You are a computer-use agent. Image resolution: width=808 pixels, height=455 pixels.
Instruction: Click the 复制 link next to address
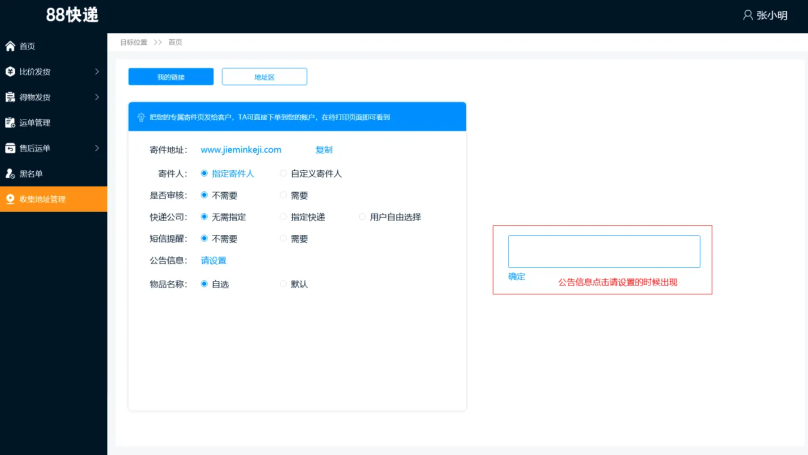pyautogui.click(x=323, y=150)
